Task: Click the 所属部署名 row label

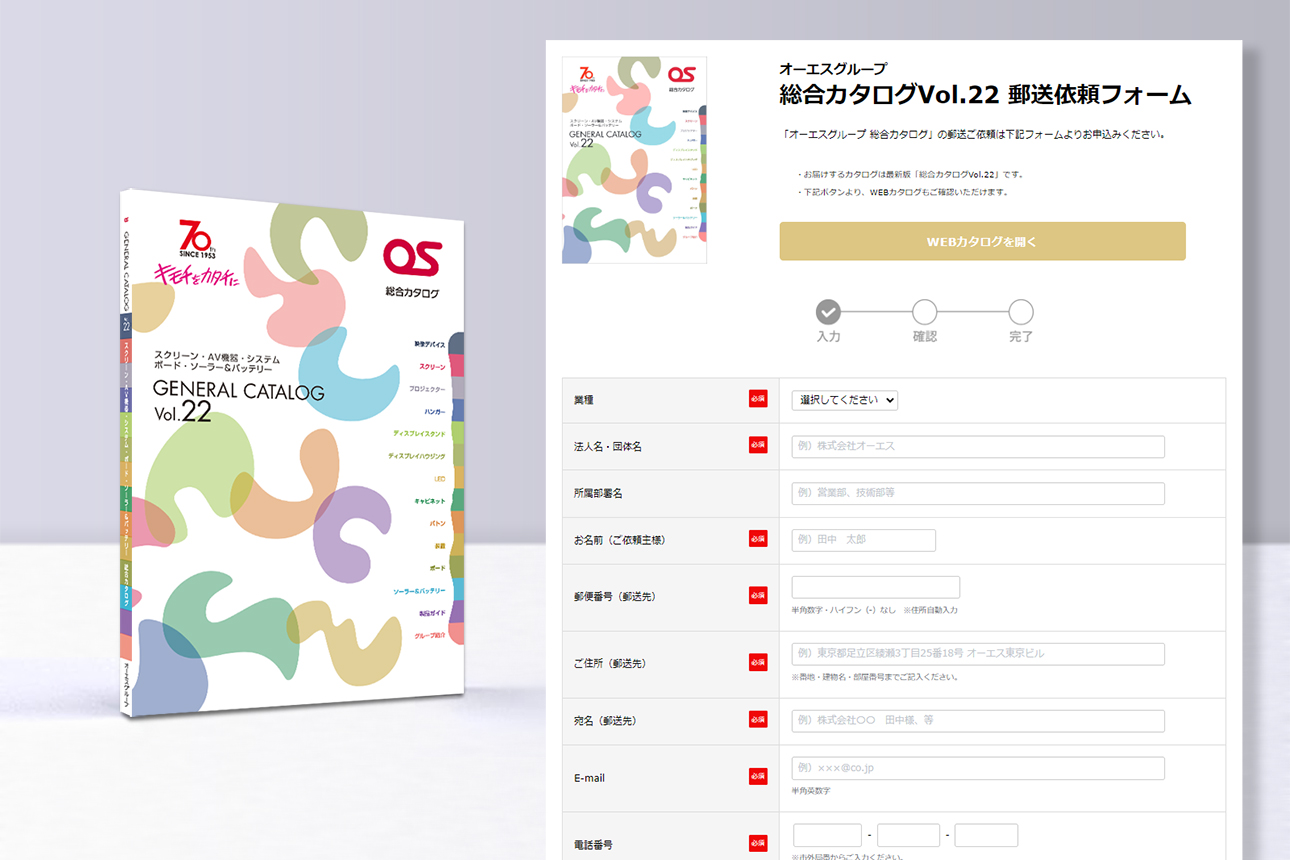Action: point(598,494)
